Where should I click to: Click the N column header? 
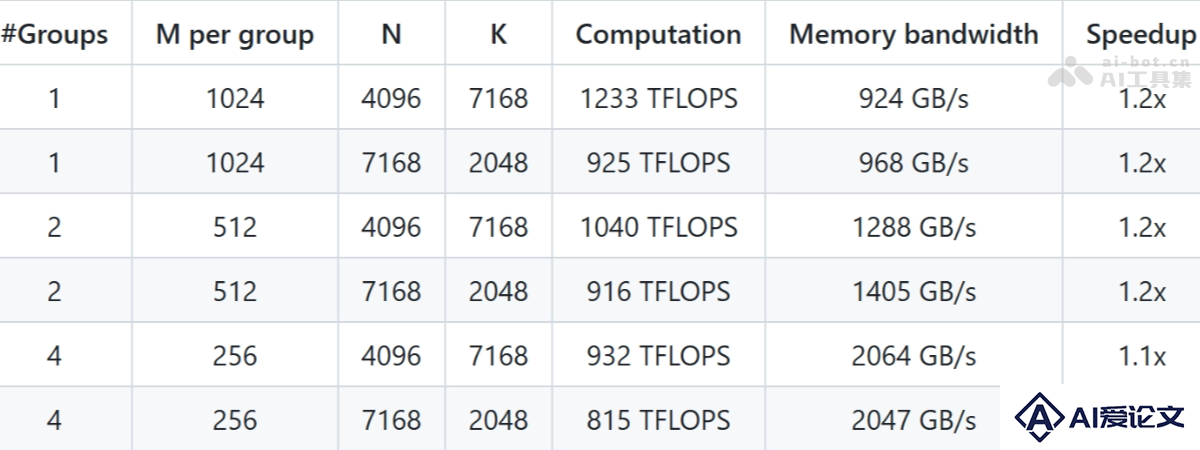[391, 34]
